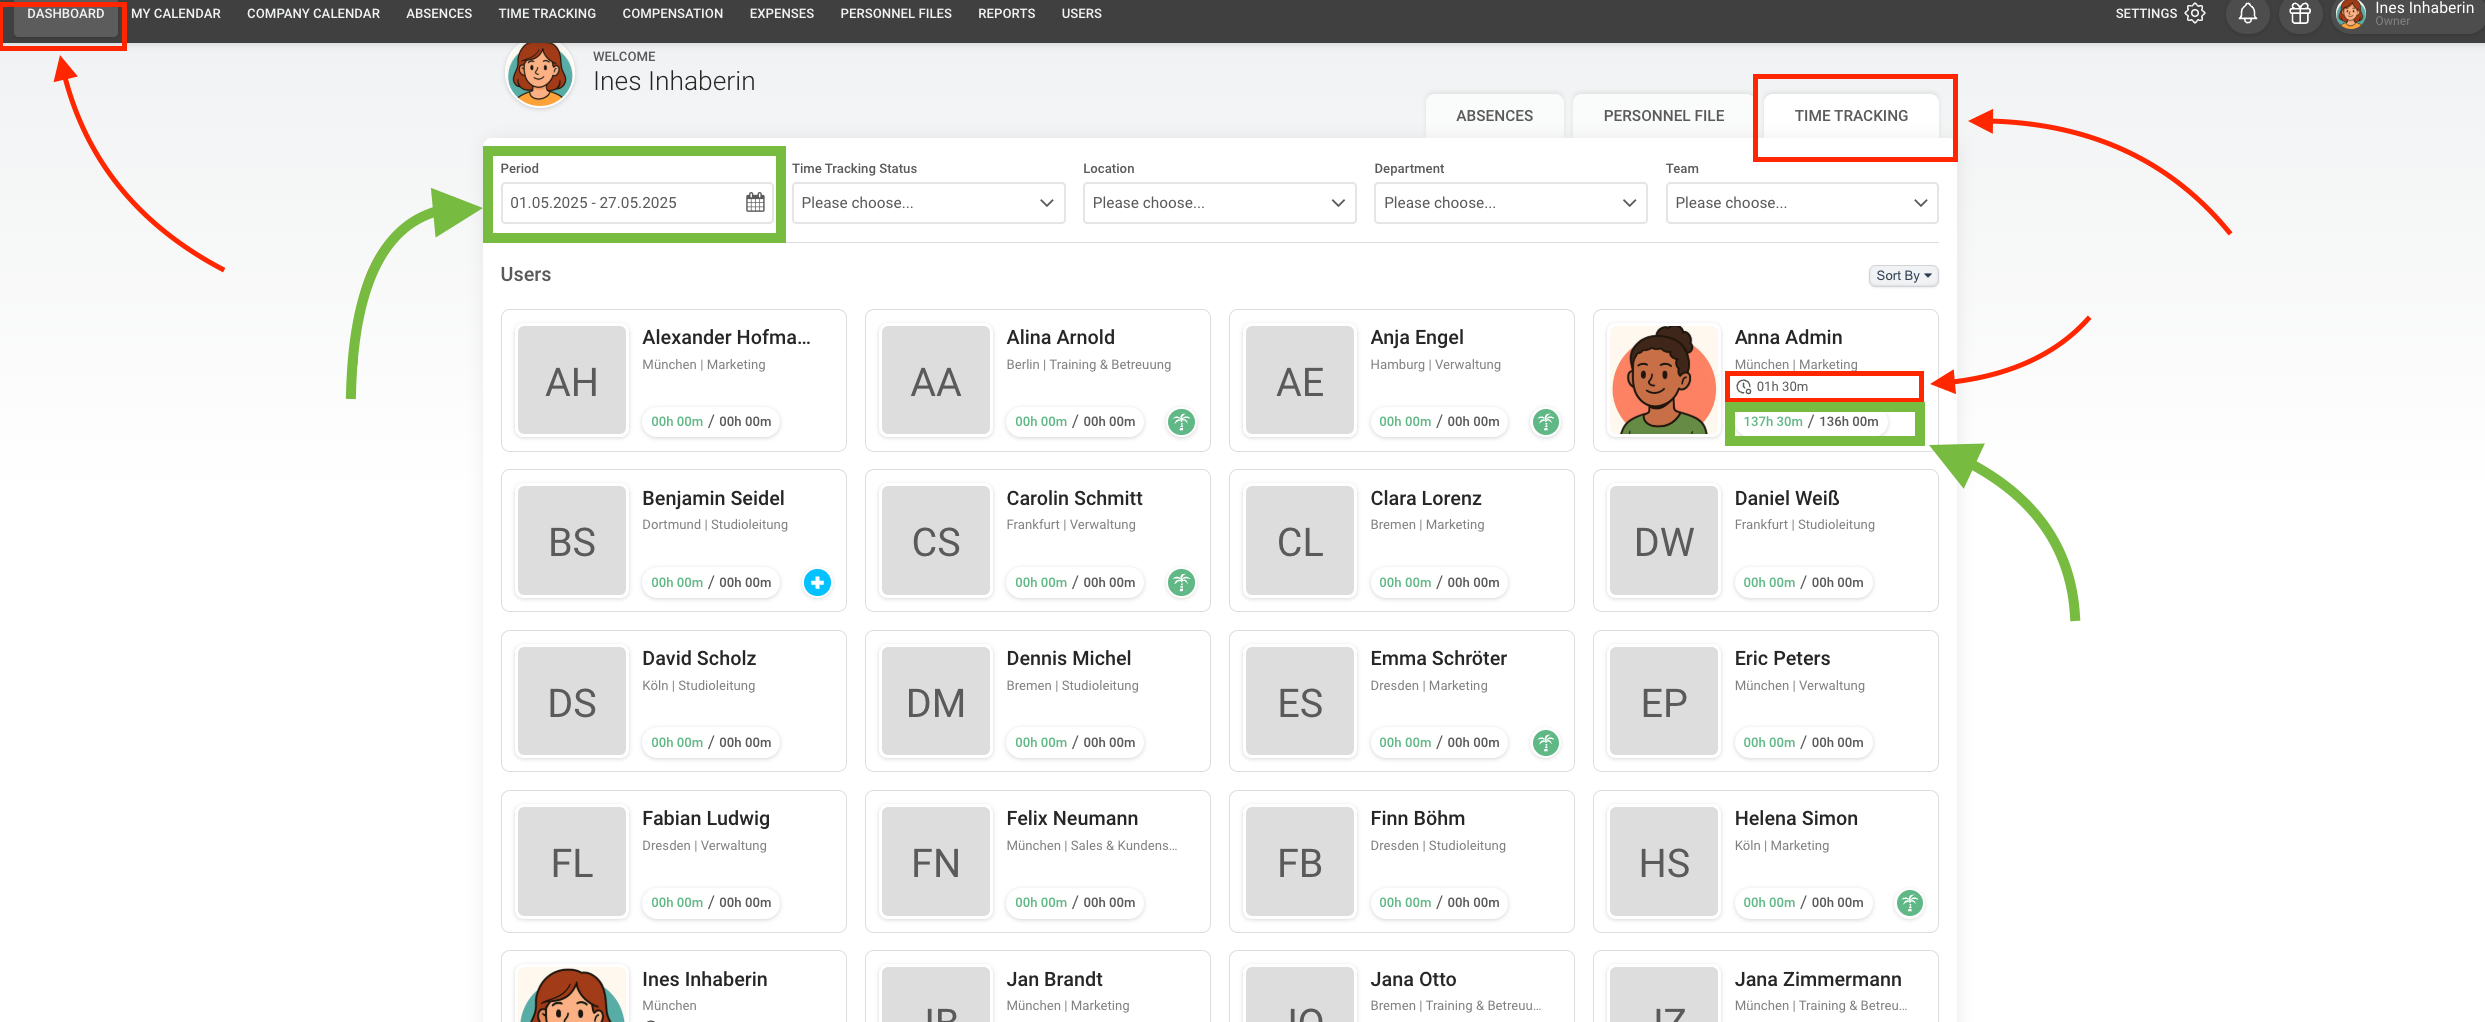This screenshot has height=1022, width=2485.
Task: Open Finn Böhm user name
Action: coord(1417,819)
